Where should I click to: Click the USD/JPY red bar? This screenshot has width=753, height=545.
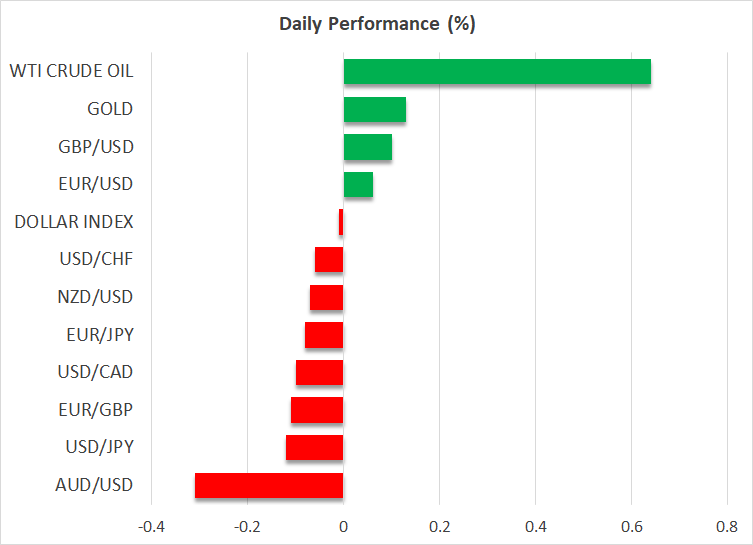point(314,447)
